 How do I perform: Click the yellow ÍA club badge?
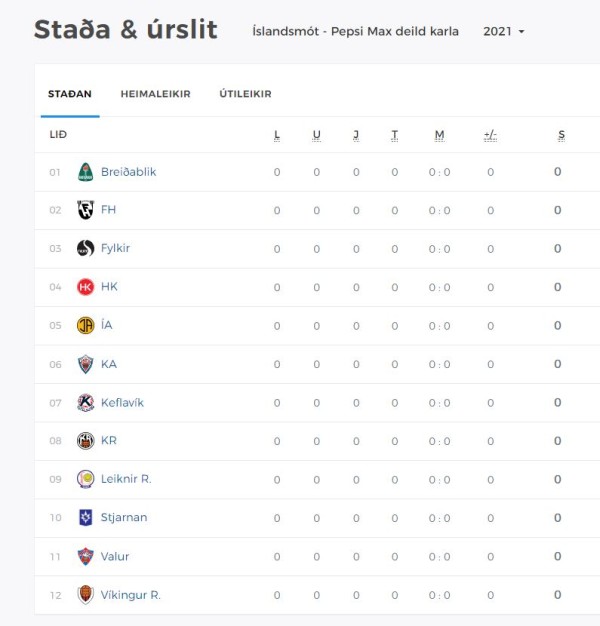(x=85, y=325)
